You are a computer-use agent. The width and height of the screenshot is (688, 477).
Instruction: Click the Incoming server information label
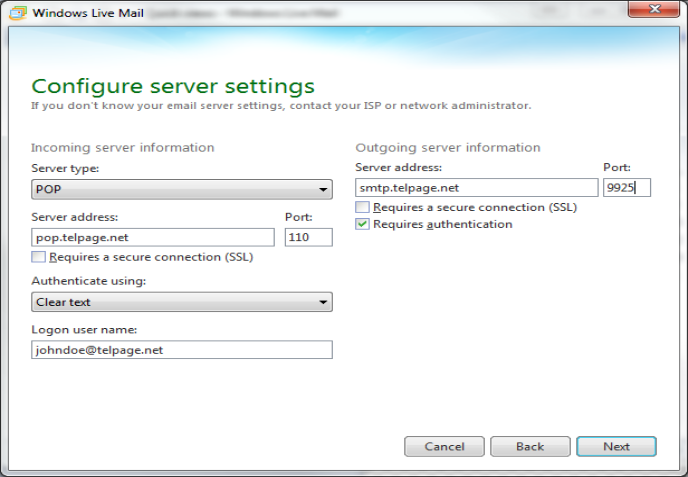[122, 147]
